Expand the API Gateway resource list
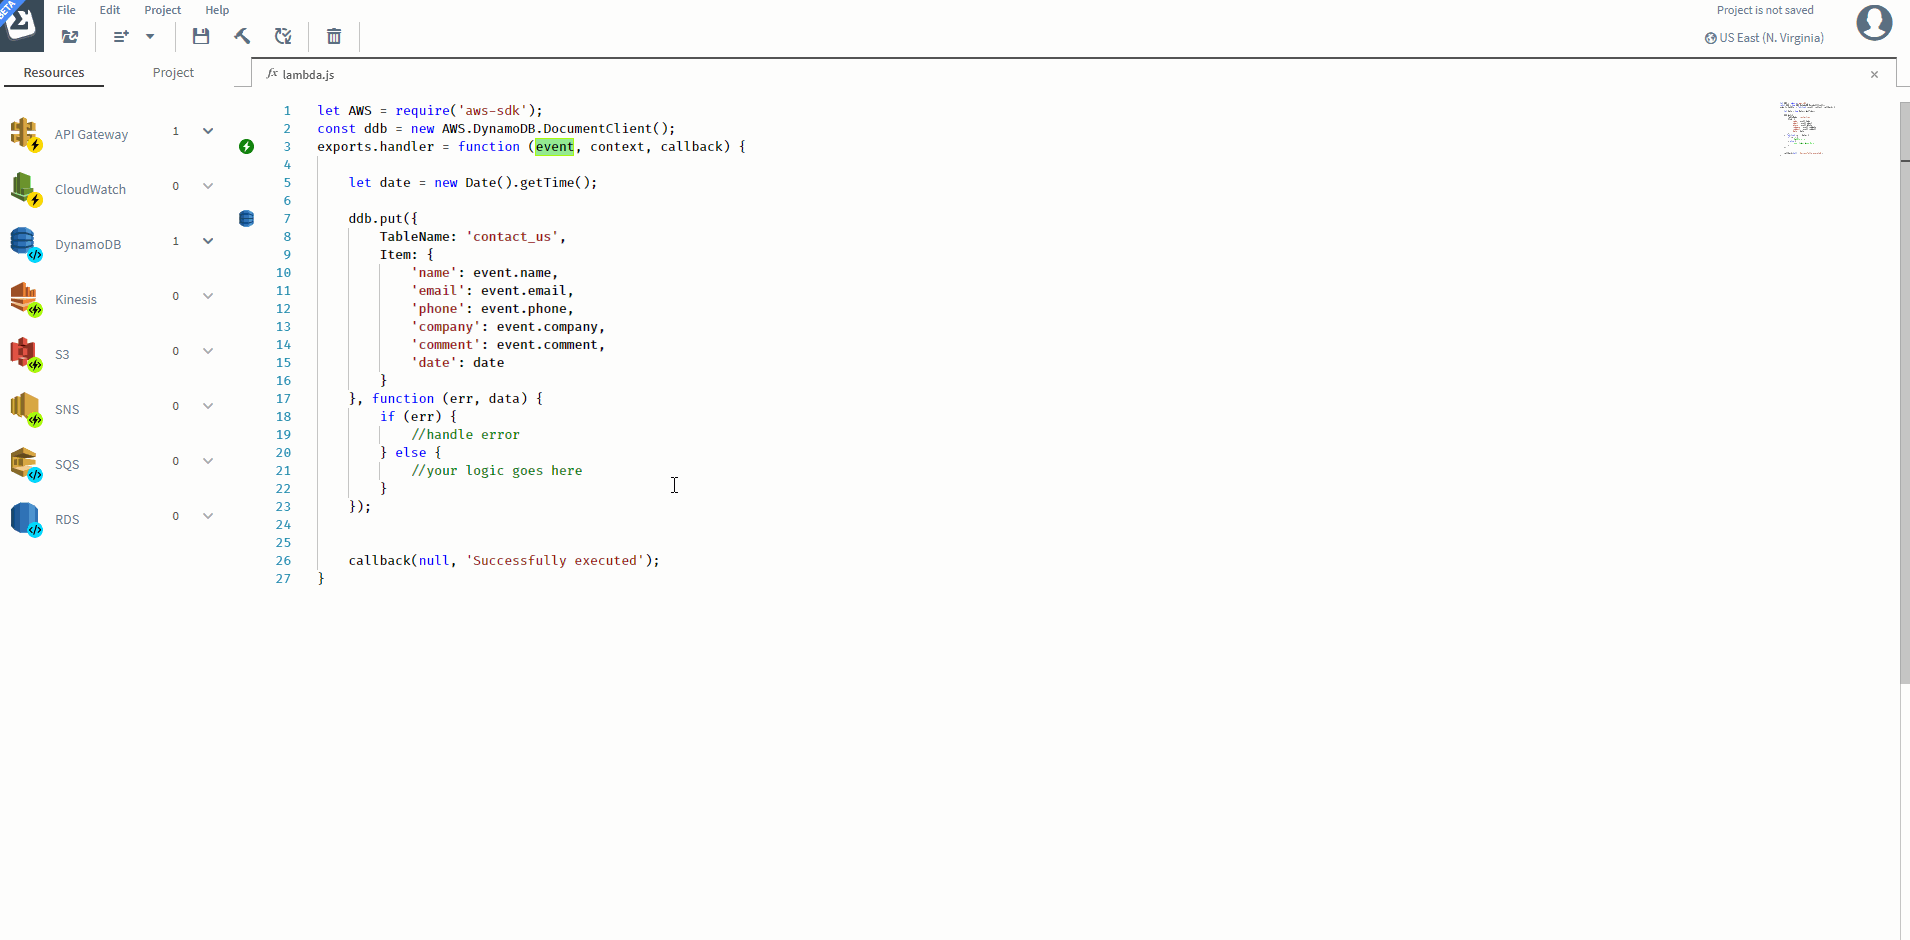1910x940 pixels. pos(208,131)
